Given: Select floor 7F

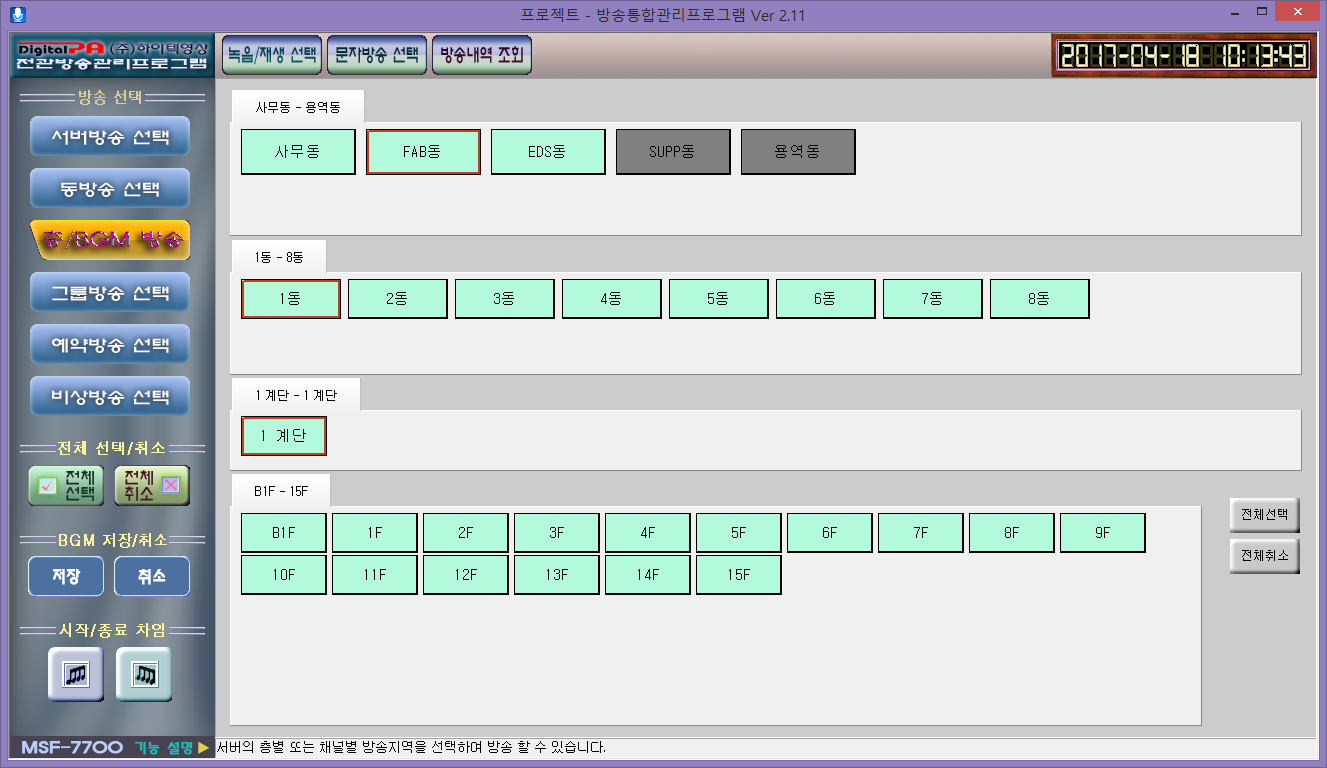Looking at the screenshot, I should [x=921, y=533].
